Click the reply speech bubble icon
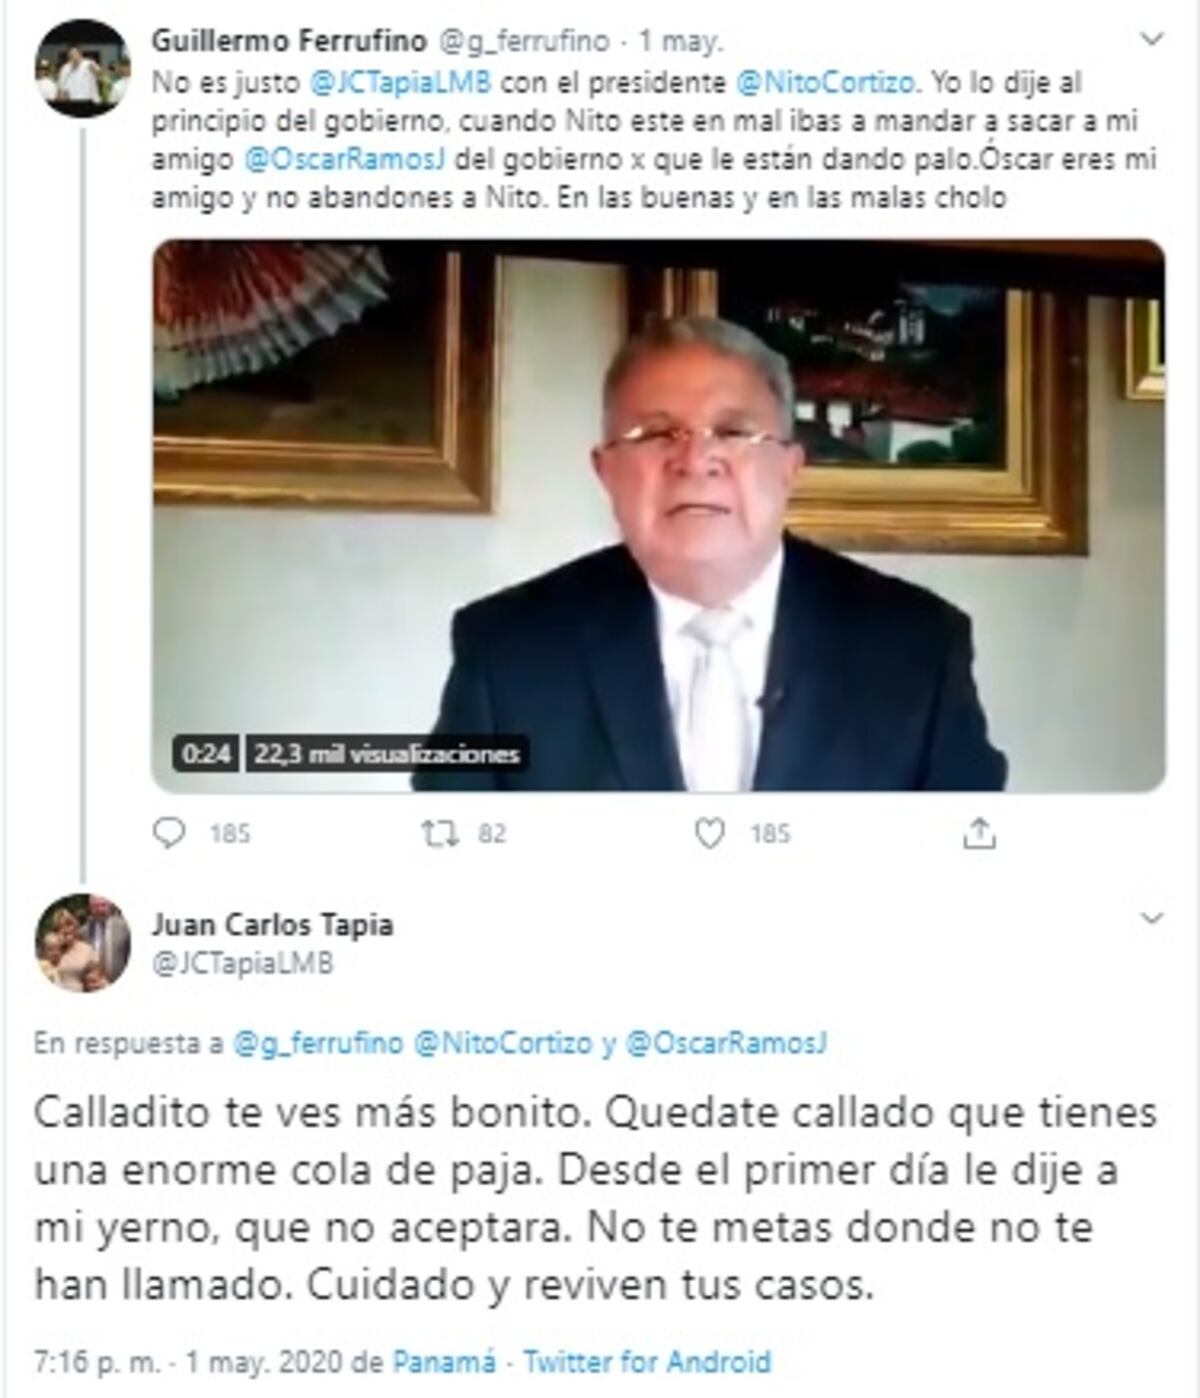1200x1398 pixels. [x=169, y=832]
